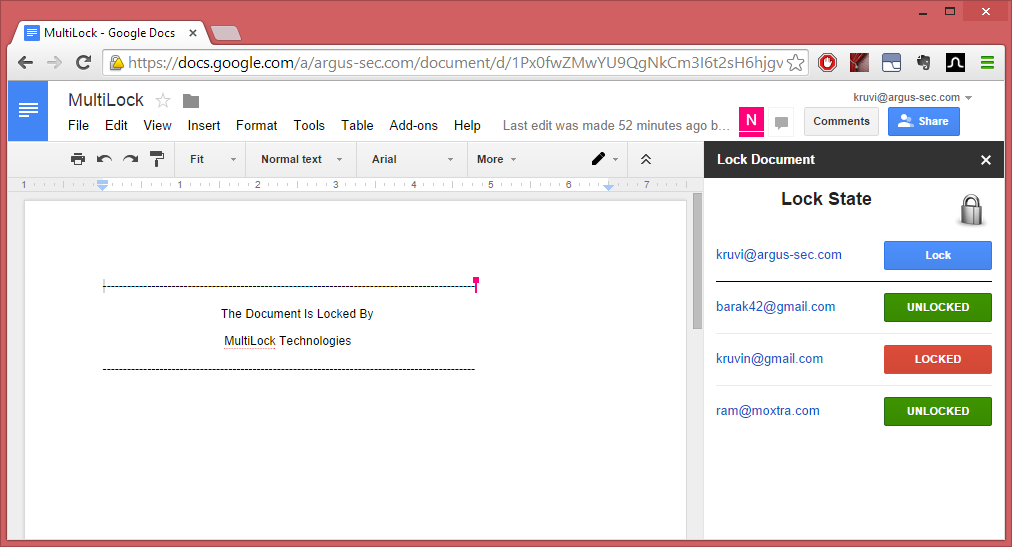The image size is (1012, 547).
Task: Open the Format menu
Action: (x=256, y=126)
